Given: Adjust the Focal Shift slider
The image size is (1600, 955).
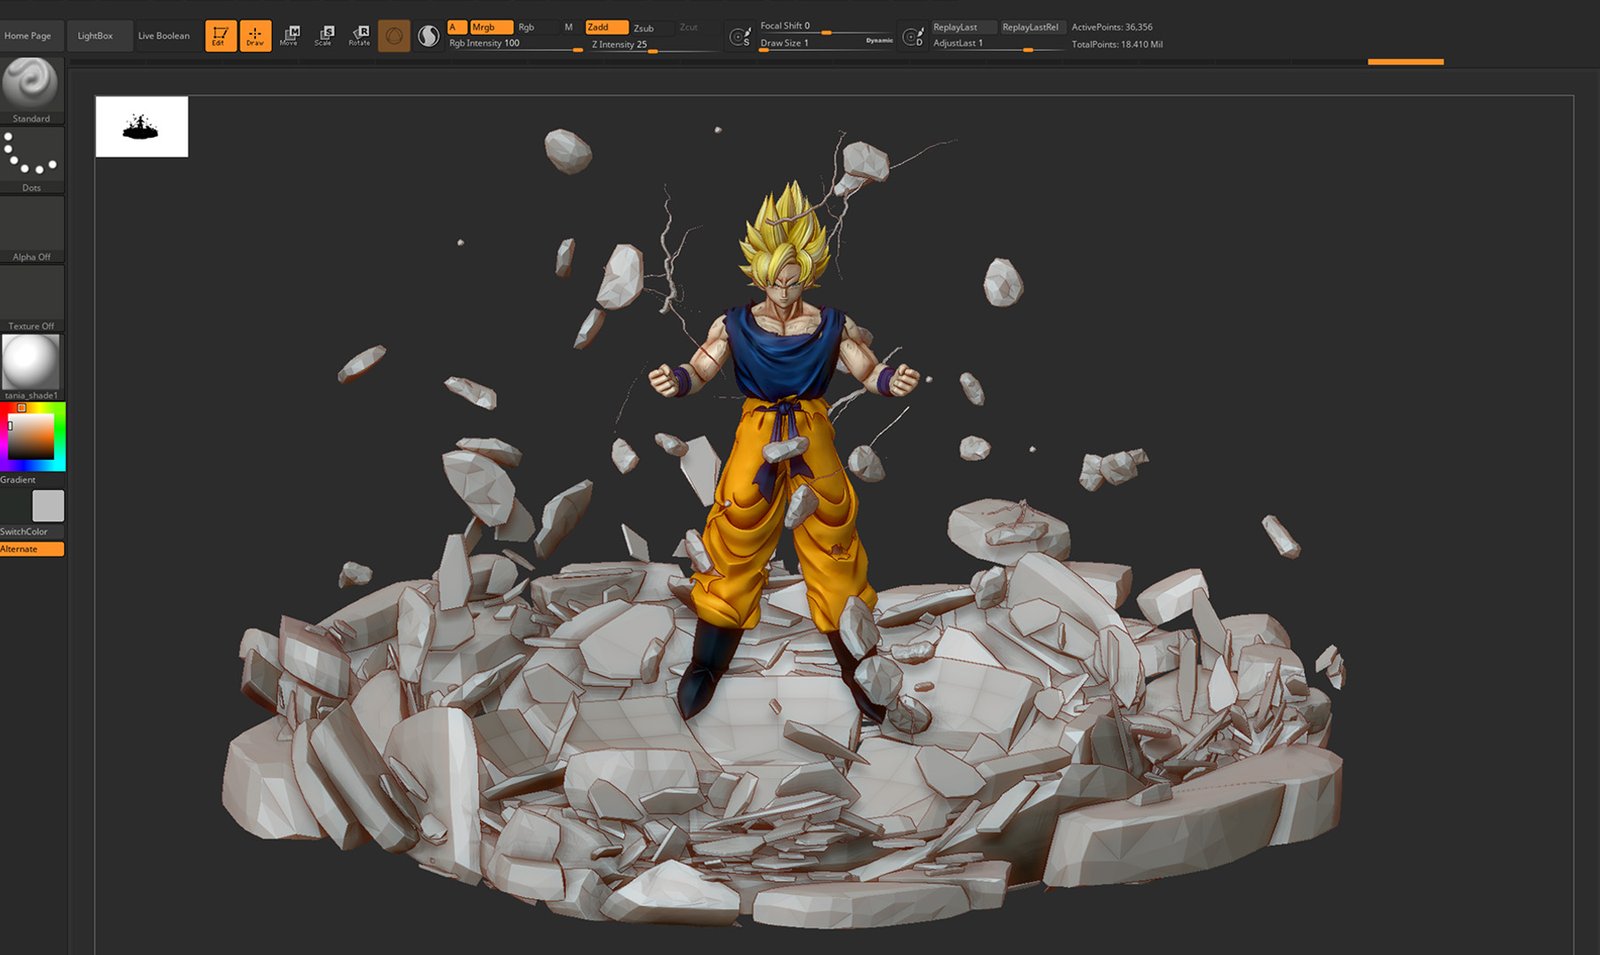Looking at the screenshot, I should [x=826, y=27].
